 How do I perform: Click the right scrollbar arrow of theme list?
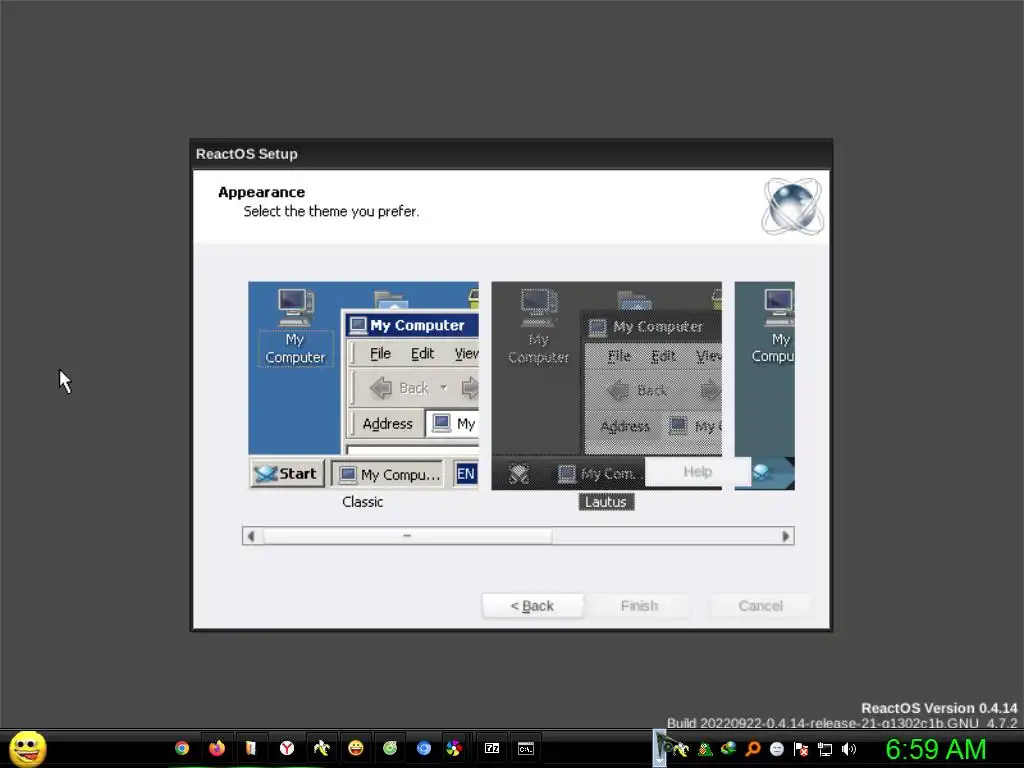(x=786, y=536)
